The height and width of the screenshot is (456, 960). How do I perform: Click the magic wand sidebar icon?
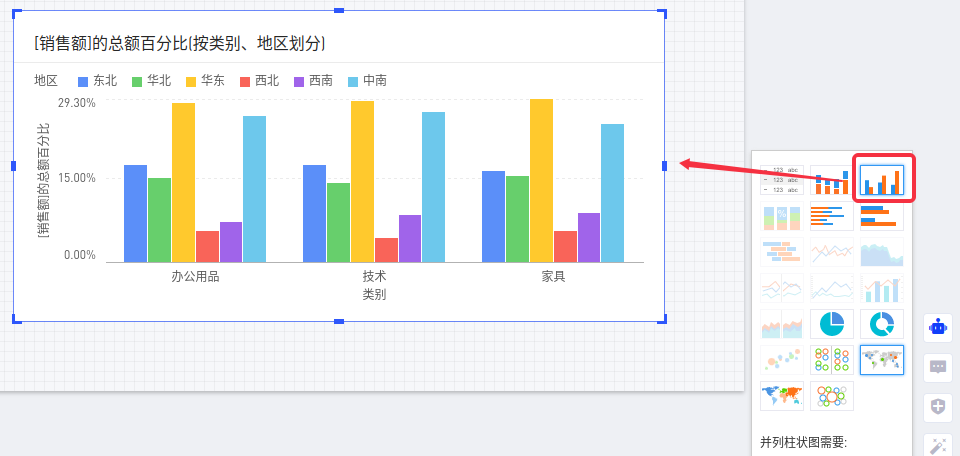[x=938, y=444]
